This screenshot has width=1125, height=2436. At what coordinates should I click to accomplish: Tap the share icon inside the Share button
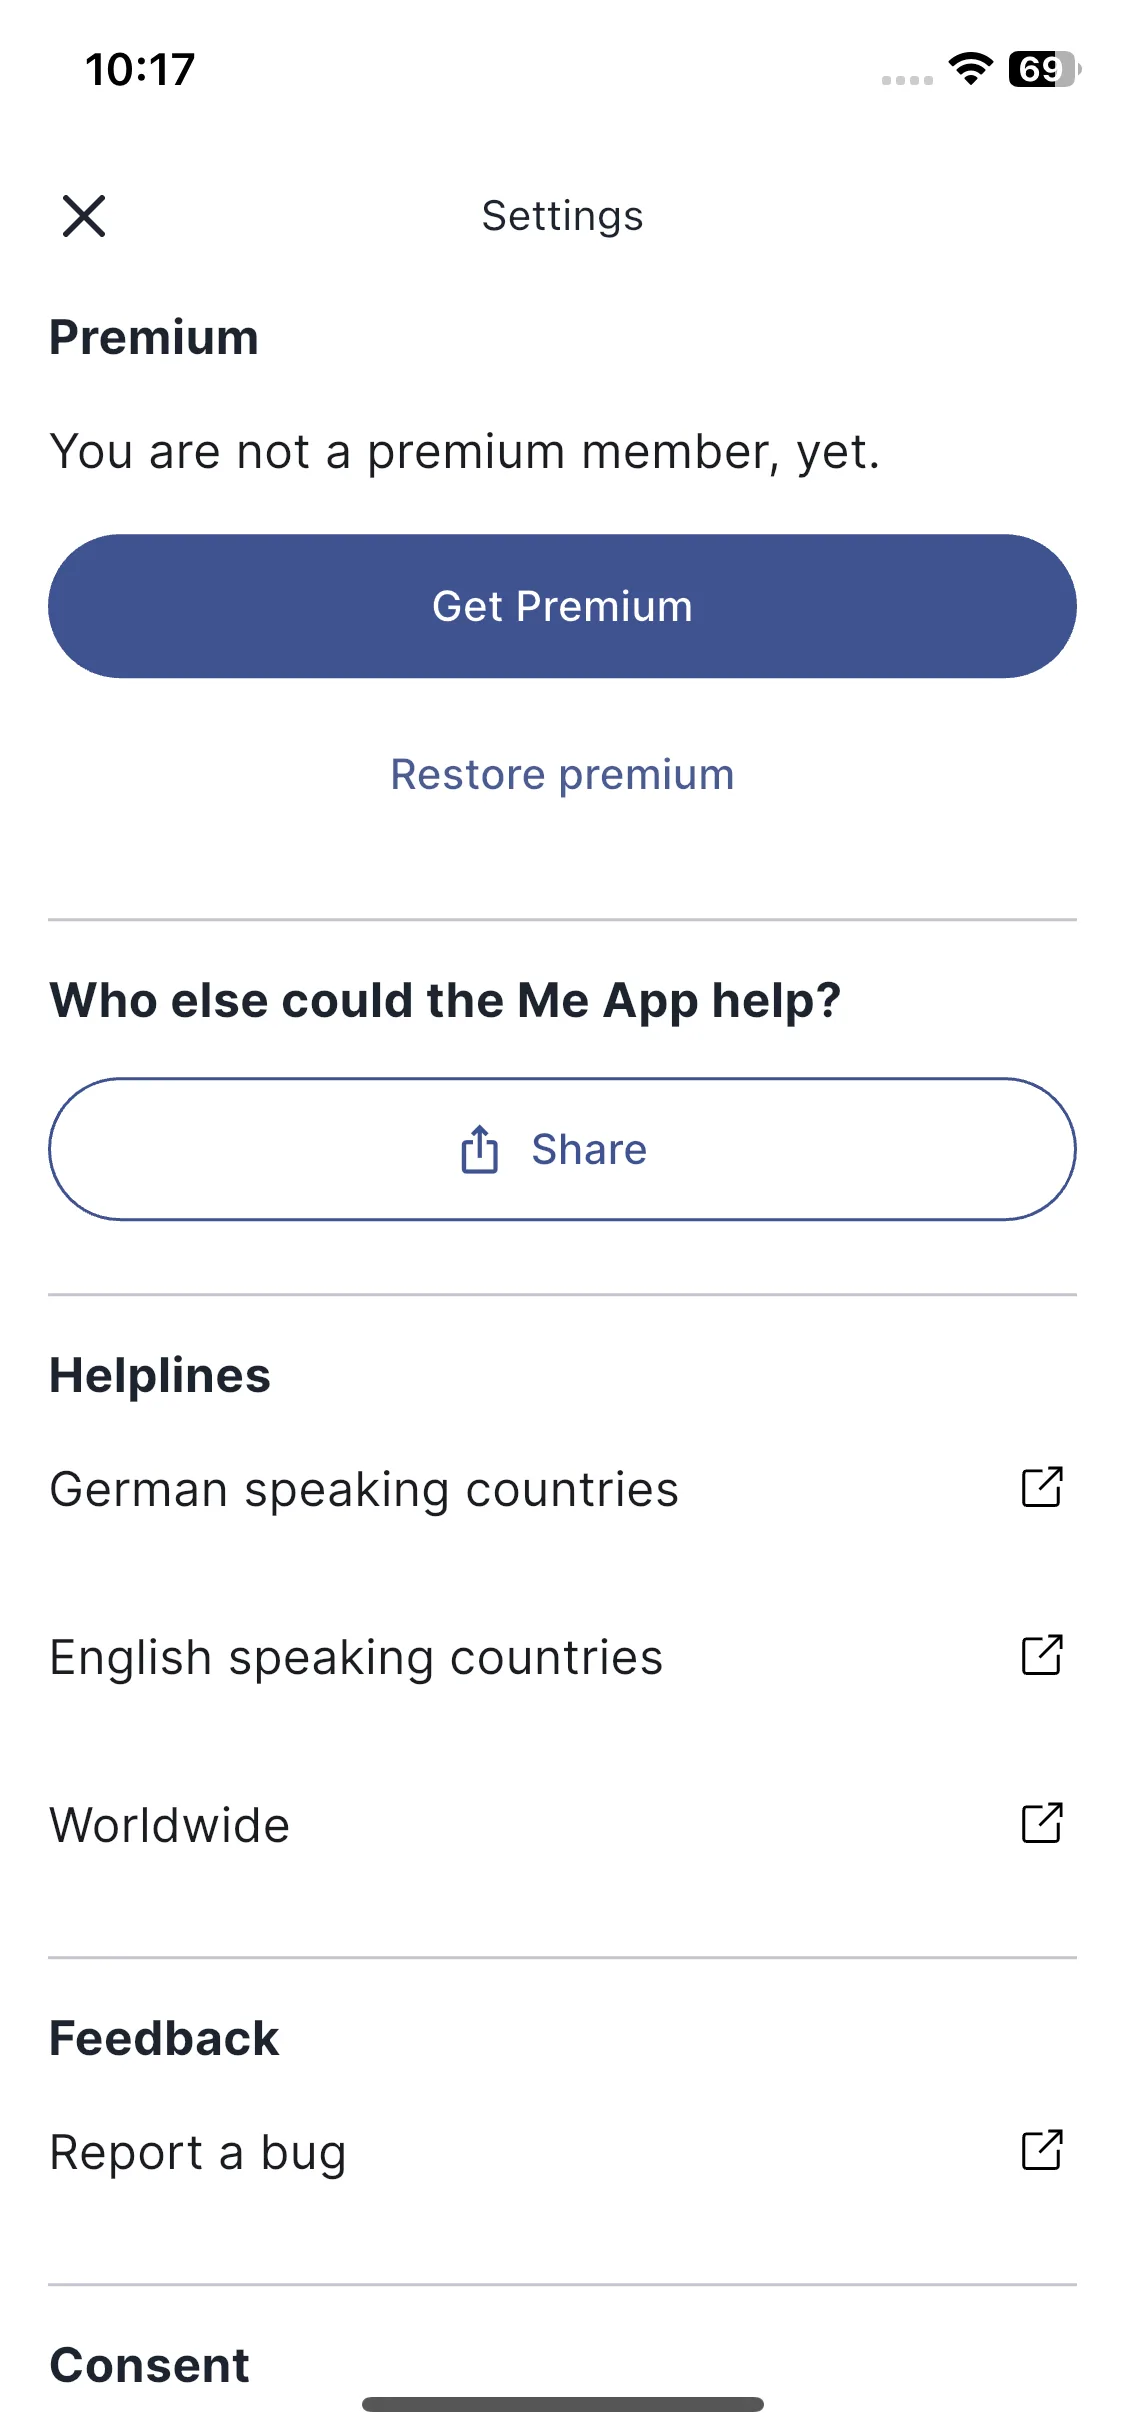pyautogui.click(x=479, y=1149)
